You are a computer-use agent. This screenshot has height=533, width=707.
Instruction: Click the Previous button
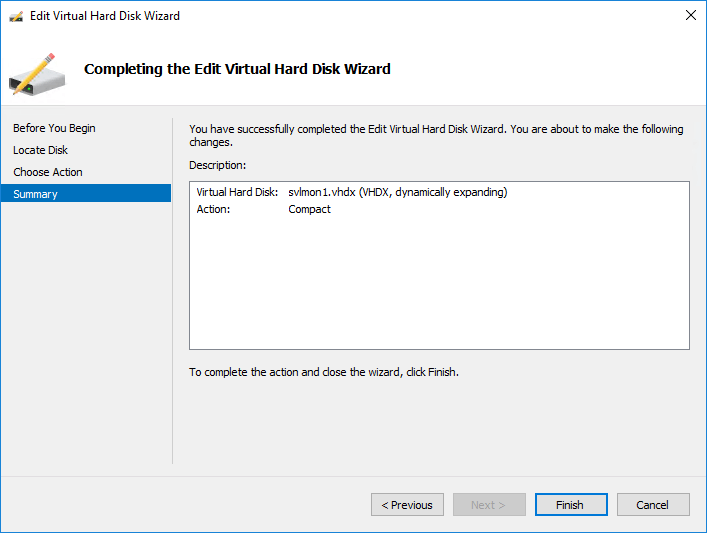[x=407, y=505]
